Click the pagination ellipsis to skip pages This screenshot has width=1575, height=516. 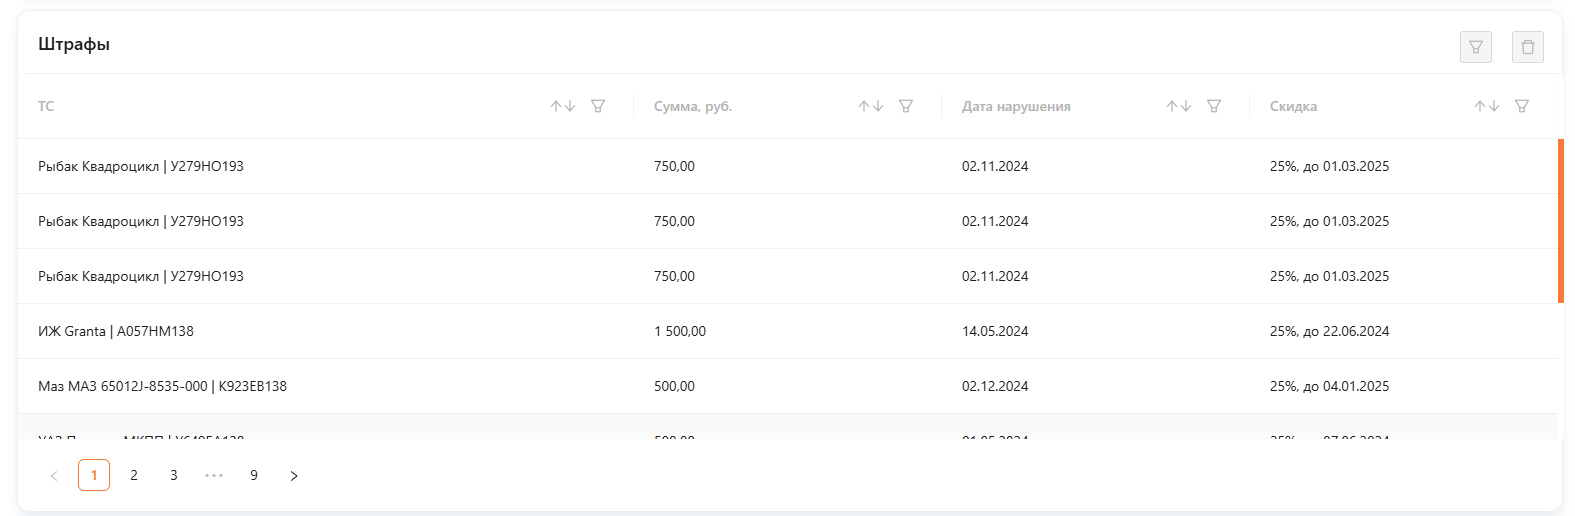point(214,475)
